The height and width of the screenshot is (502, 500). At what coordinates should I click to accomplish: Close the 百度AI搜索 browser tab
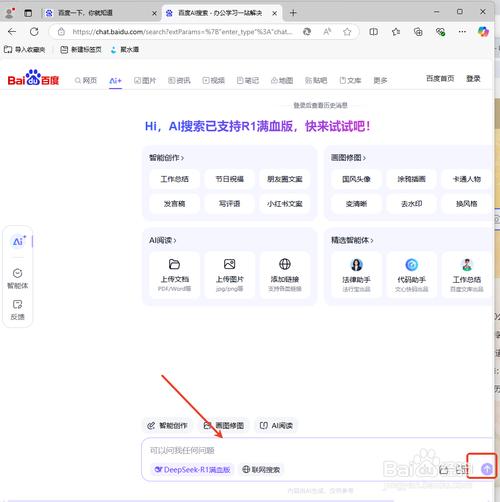(274, 13)
